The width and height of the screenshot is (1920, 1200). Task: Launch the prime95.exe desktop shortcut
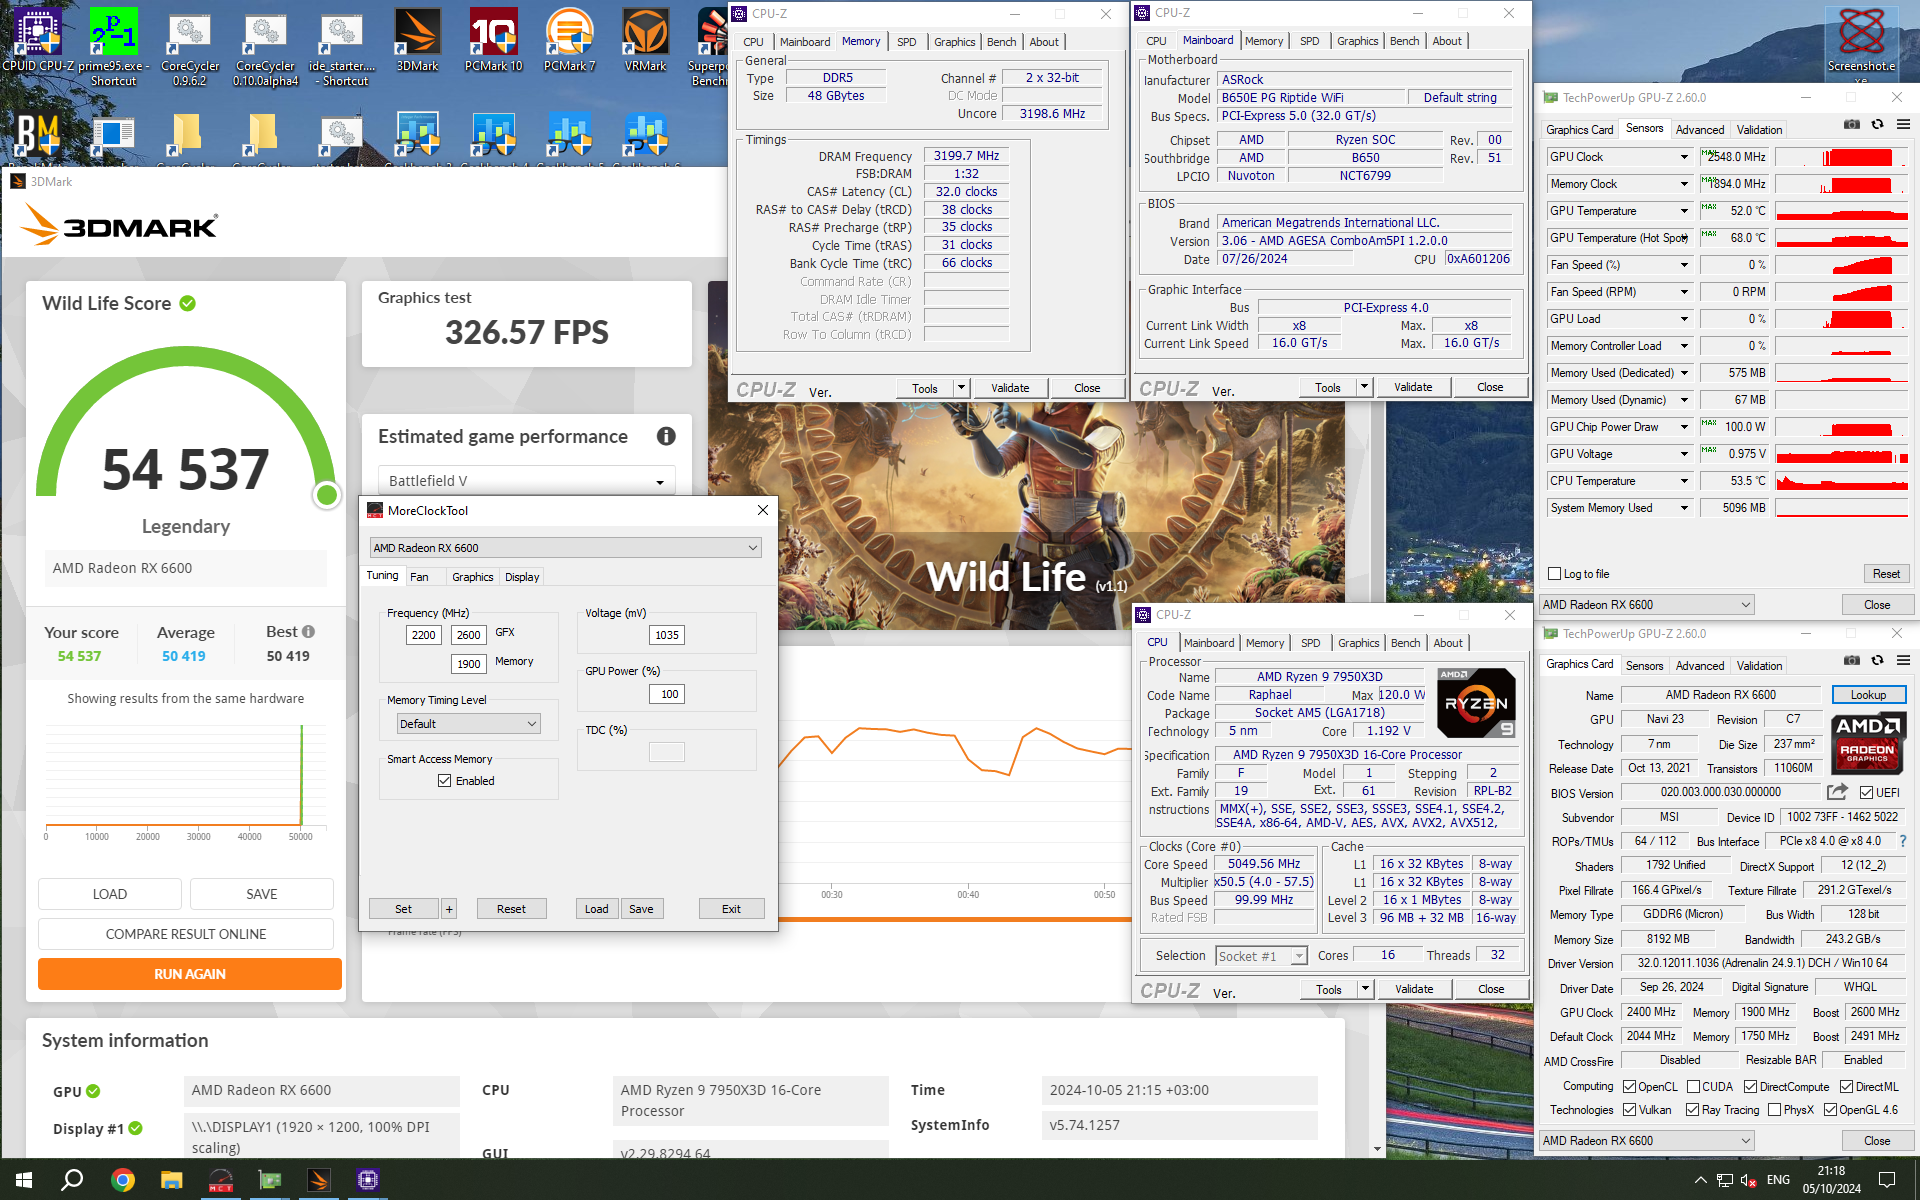(113, 46)
